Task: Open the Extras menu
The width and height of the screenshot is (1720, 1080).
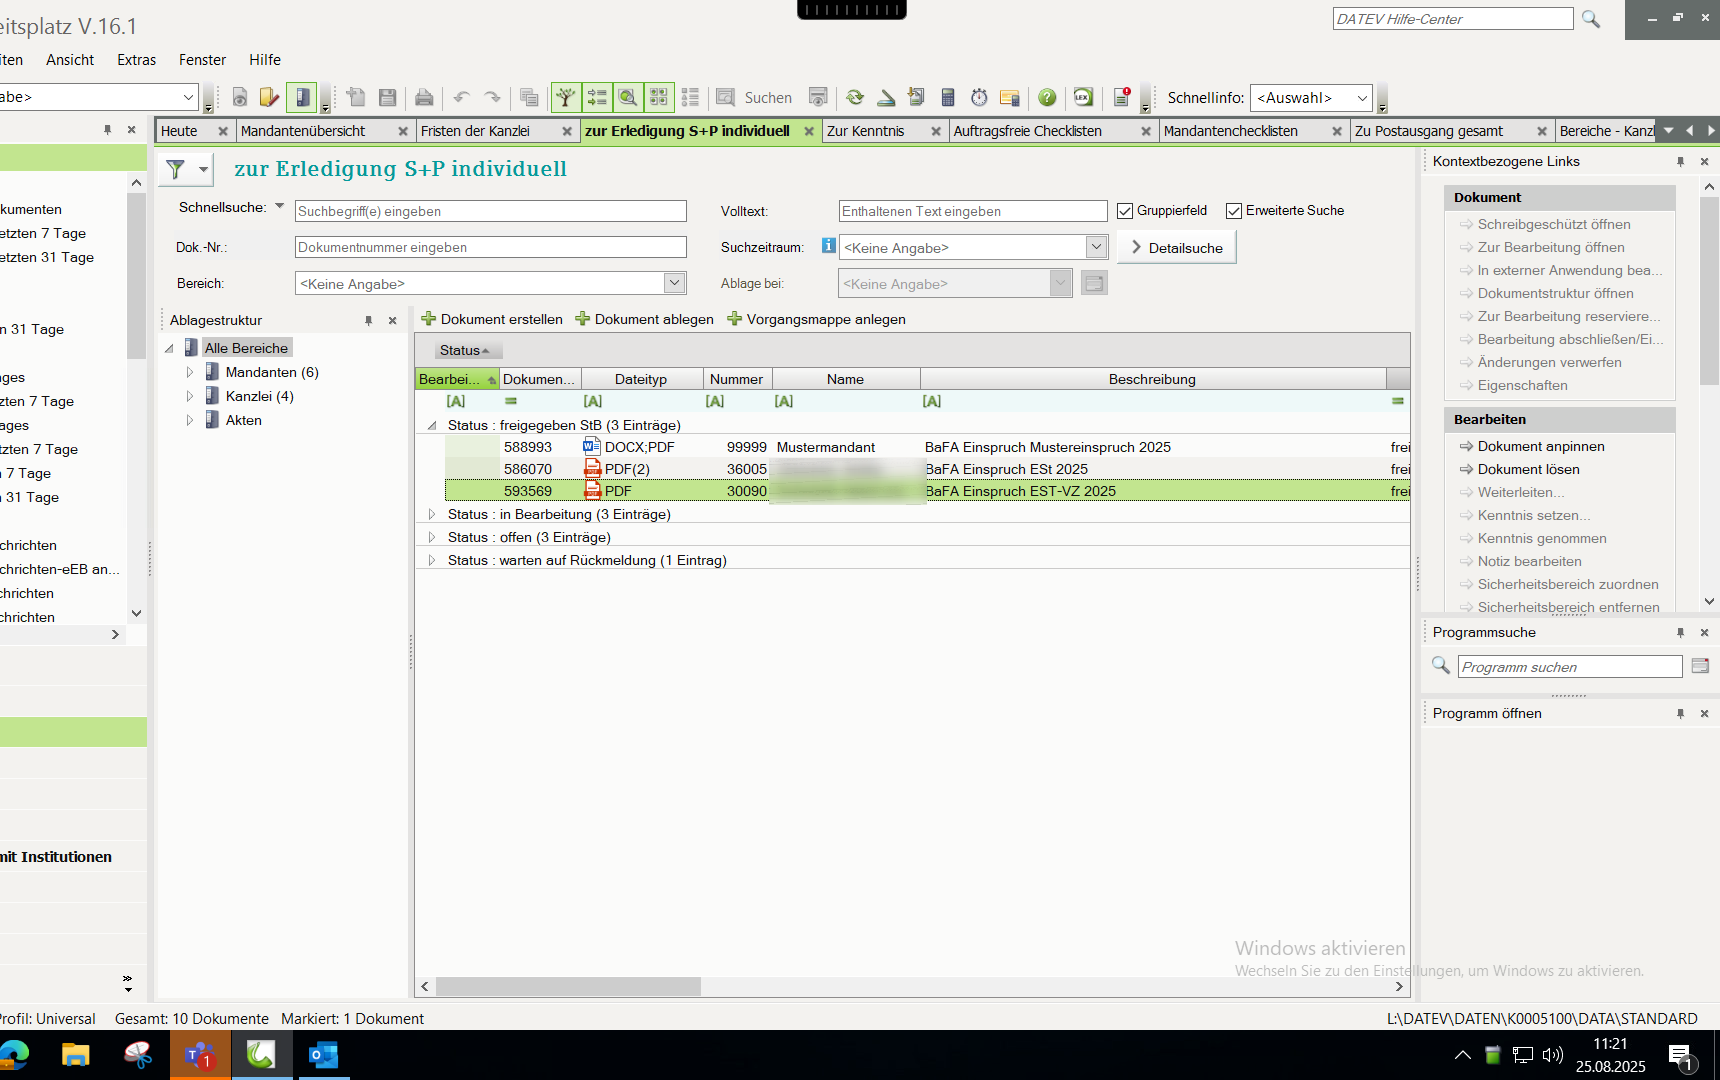Action: (136, 60)
